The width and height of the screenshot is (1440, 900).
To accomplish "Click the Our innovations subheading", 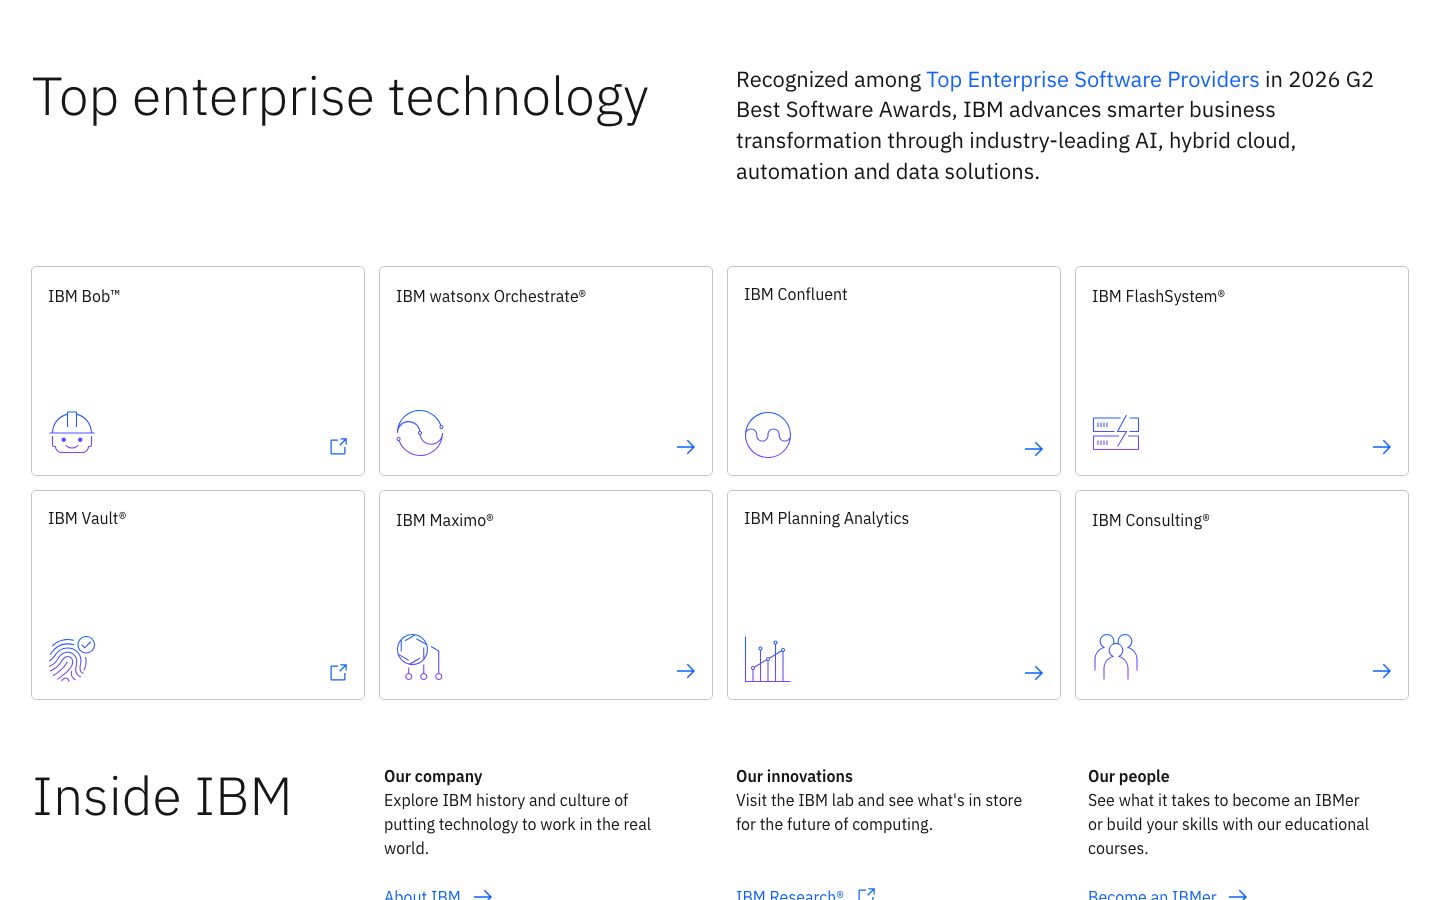I will [x=794, y=776].
